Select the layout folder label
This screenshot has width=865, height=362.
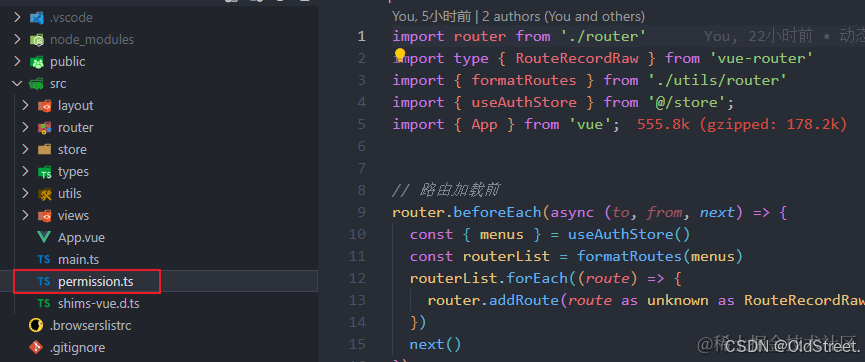(x=76, y=105)
